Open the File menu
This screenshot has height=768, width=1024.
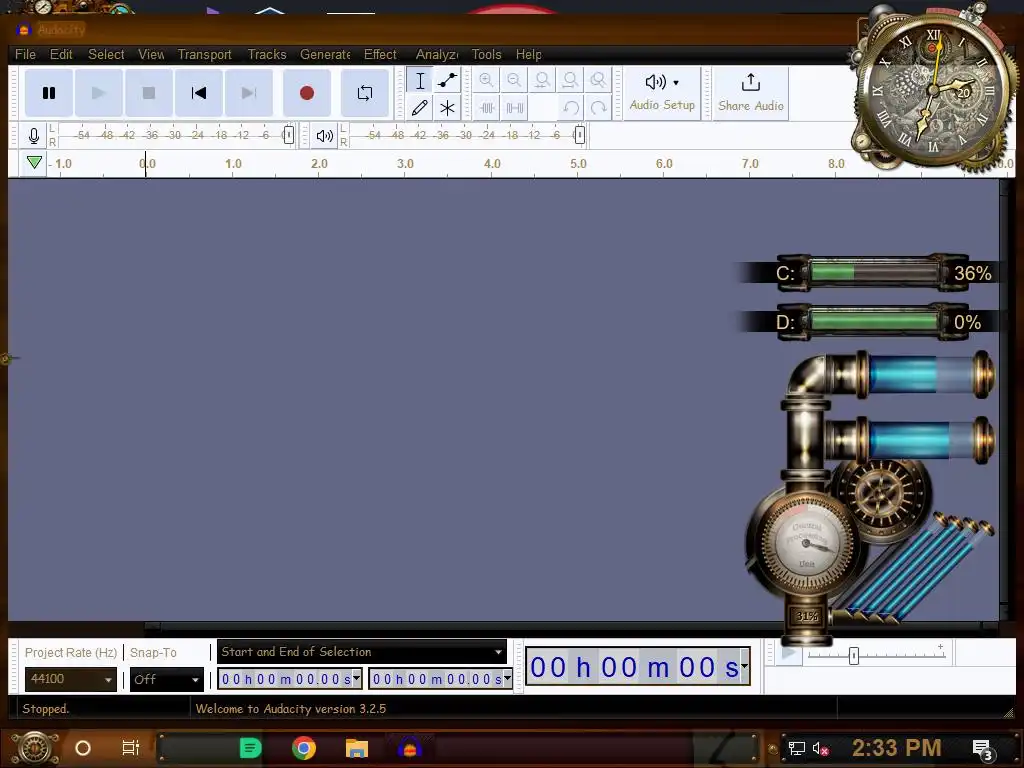tap(25, 54)
